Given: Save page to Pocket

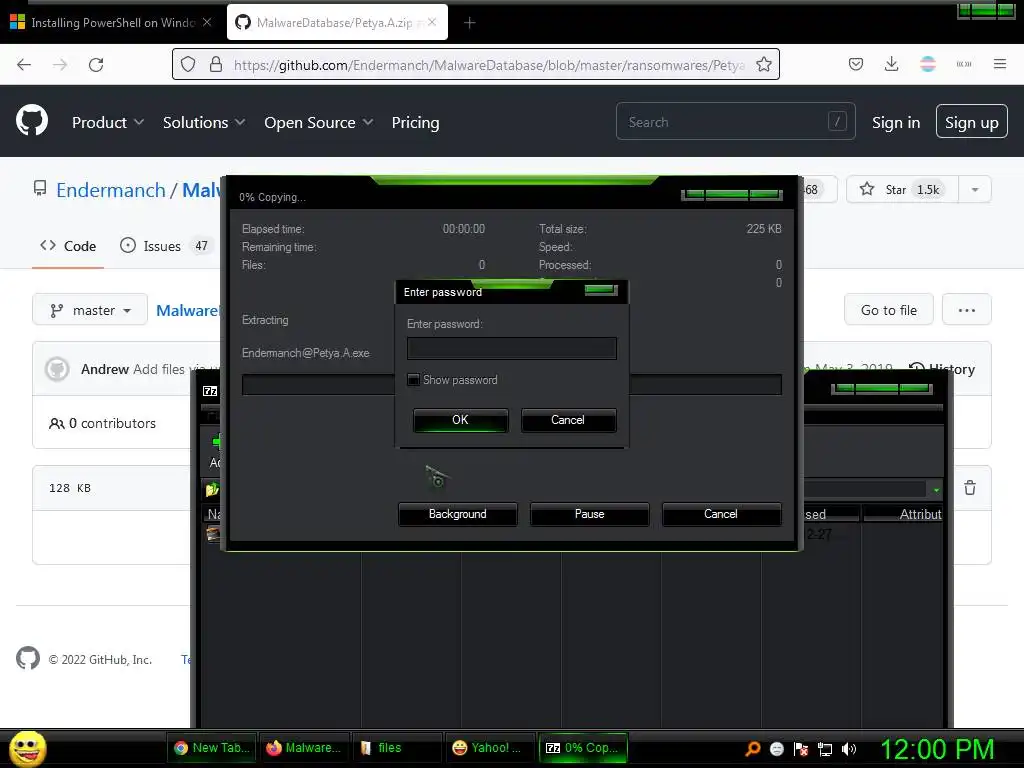Looking at the screenshot, I should [x=856, y=64].
